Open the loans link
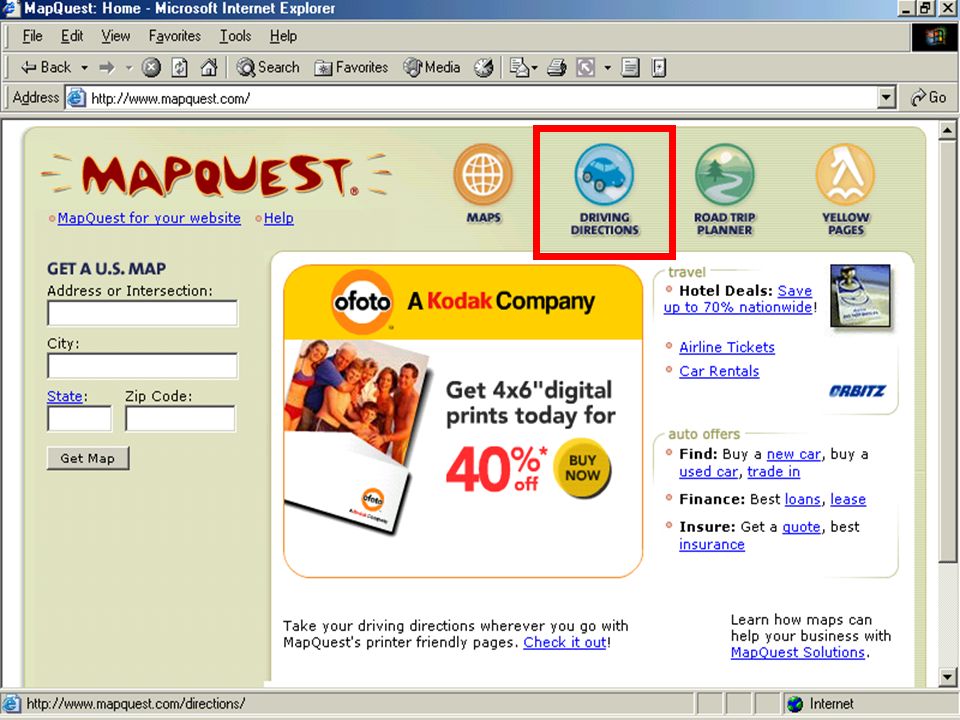The image size is (960, 720). pyautogui.click(x=803, y=500)
